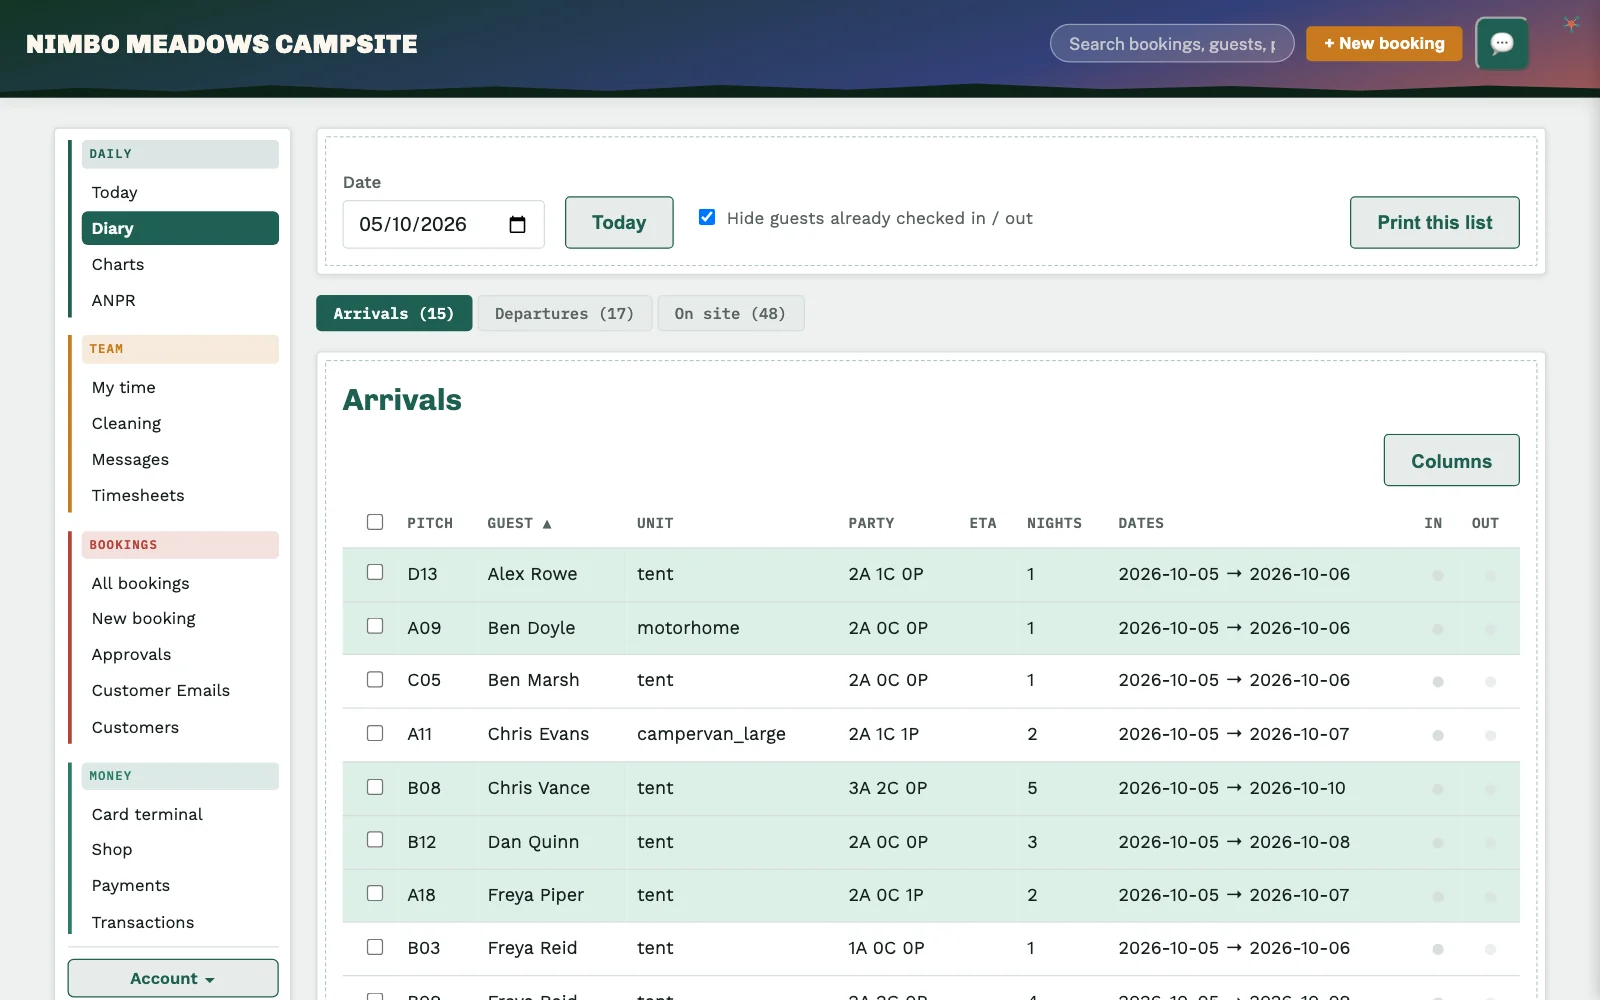Click the IN status dot for Freya Reid
The image size is (1600, 1000).
point(1437,949)
